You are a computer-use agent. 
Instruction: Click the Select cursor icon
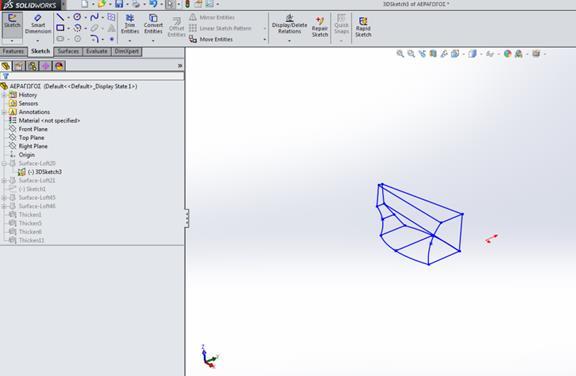(x=170, y=4)
